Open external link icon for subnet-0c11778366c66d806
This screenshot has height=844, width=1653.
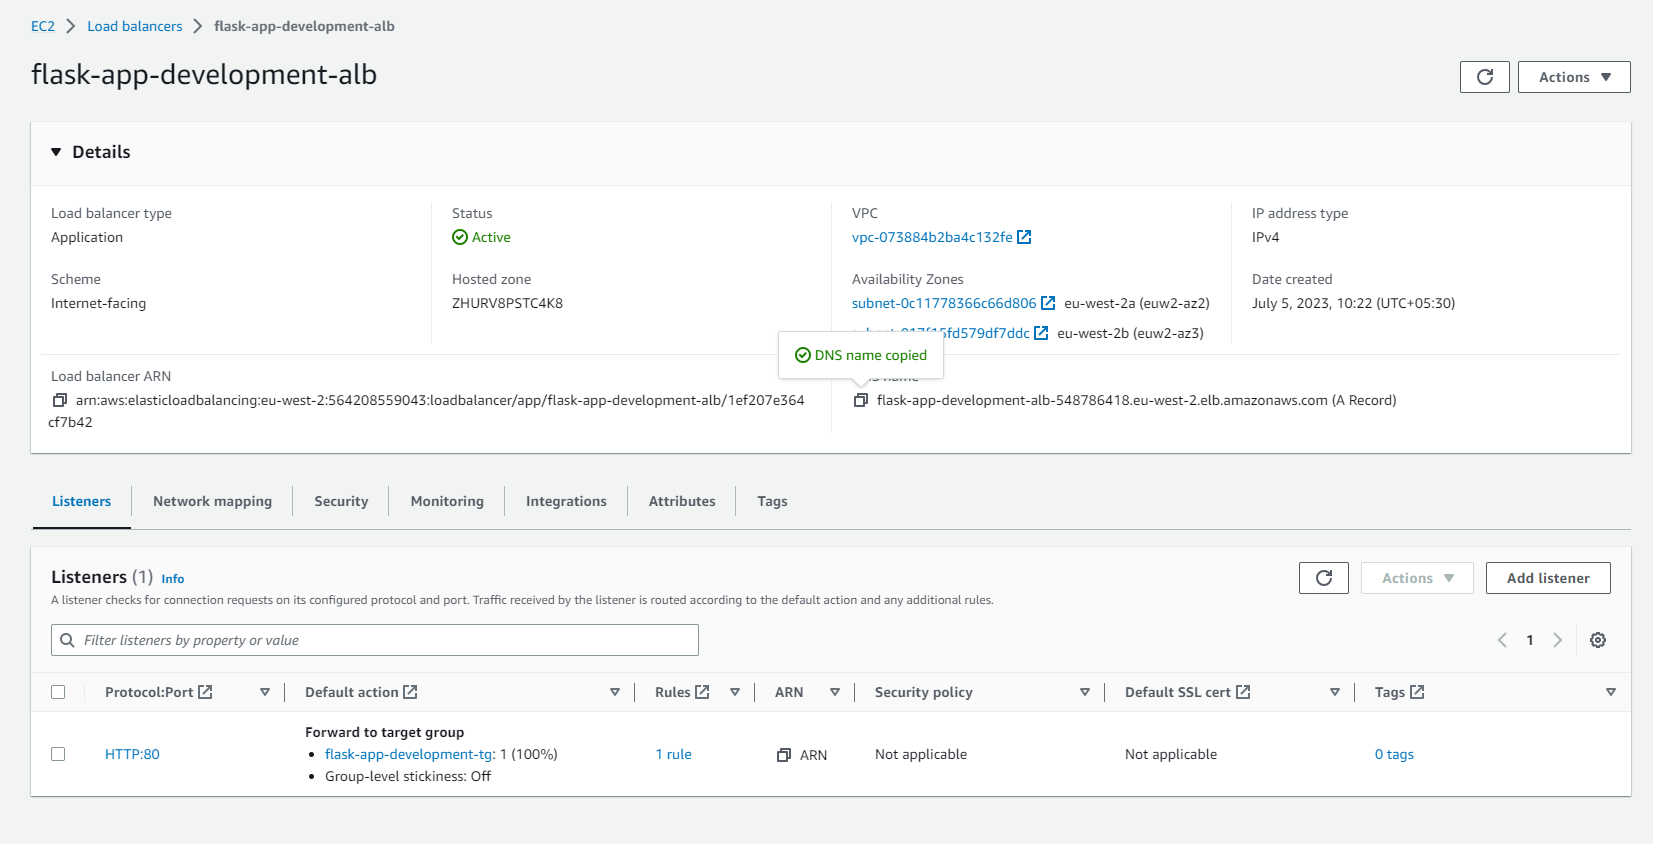click(x=1048, y=303)
